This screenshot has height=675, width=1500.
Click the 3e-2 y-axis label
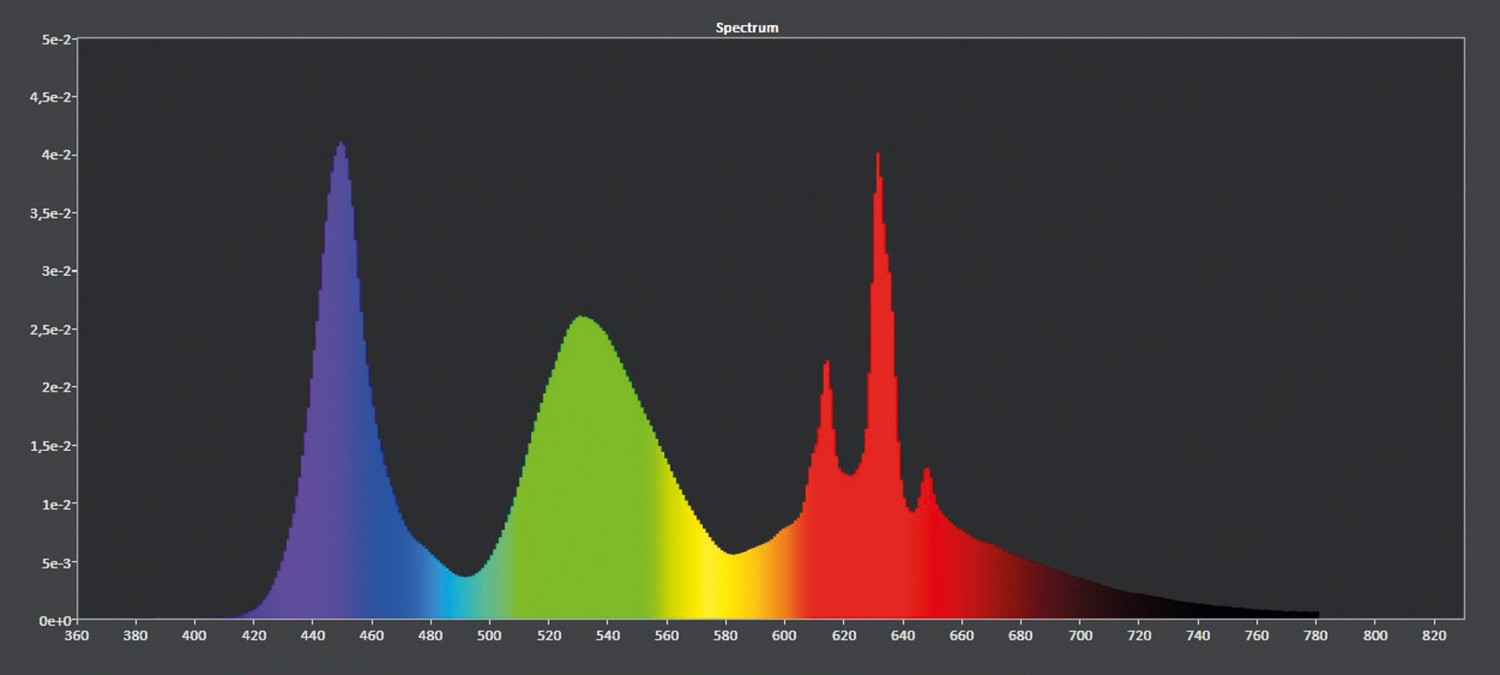(x=56, y=271)
